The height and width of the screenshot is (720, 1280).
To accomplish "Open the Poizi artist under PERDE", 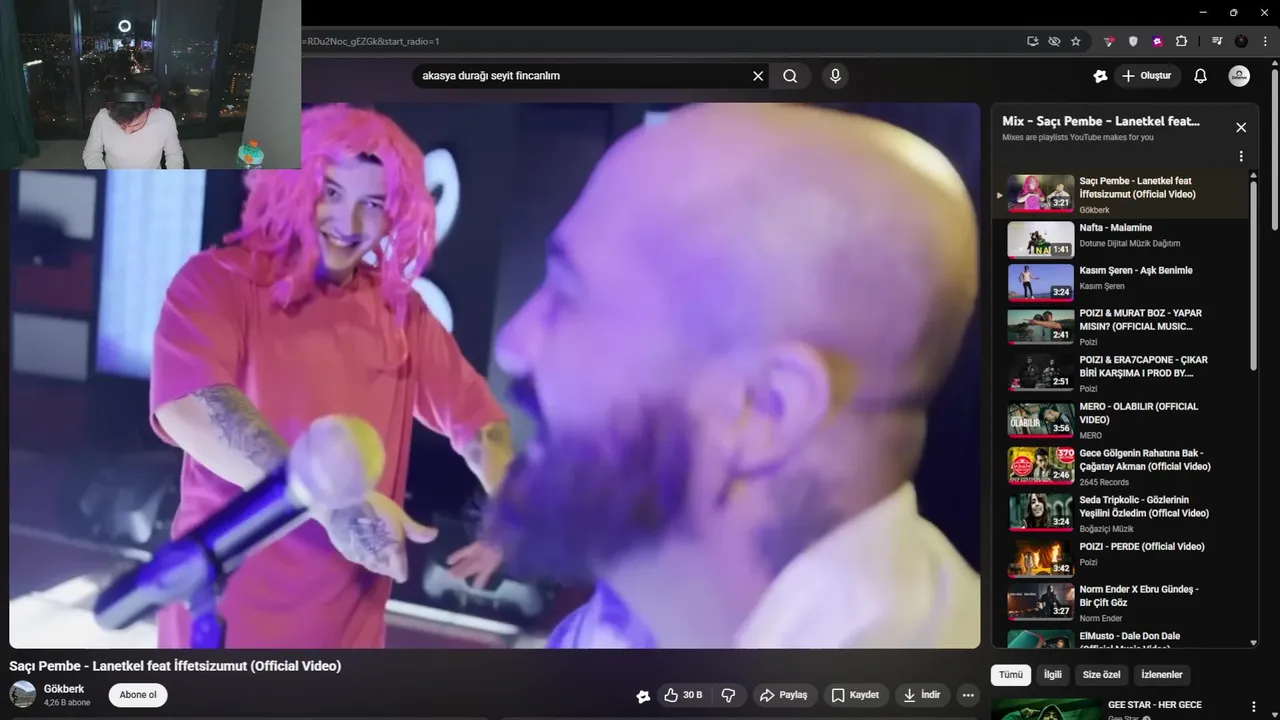I will pos(1088,562).
